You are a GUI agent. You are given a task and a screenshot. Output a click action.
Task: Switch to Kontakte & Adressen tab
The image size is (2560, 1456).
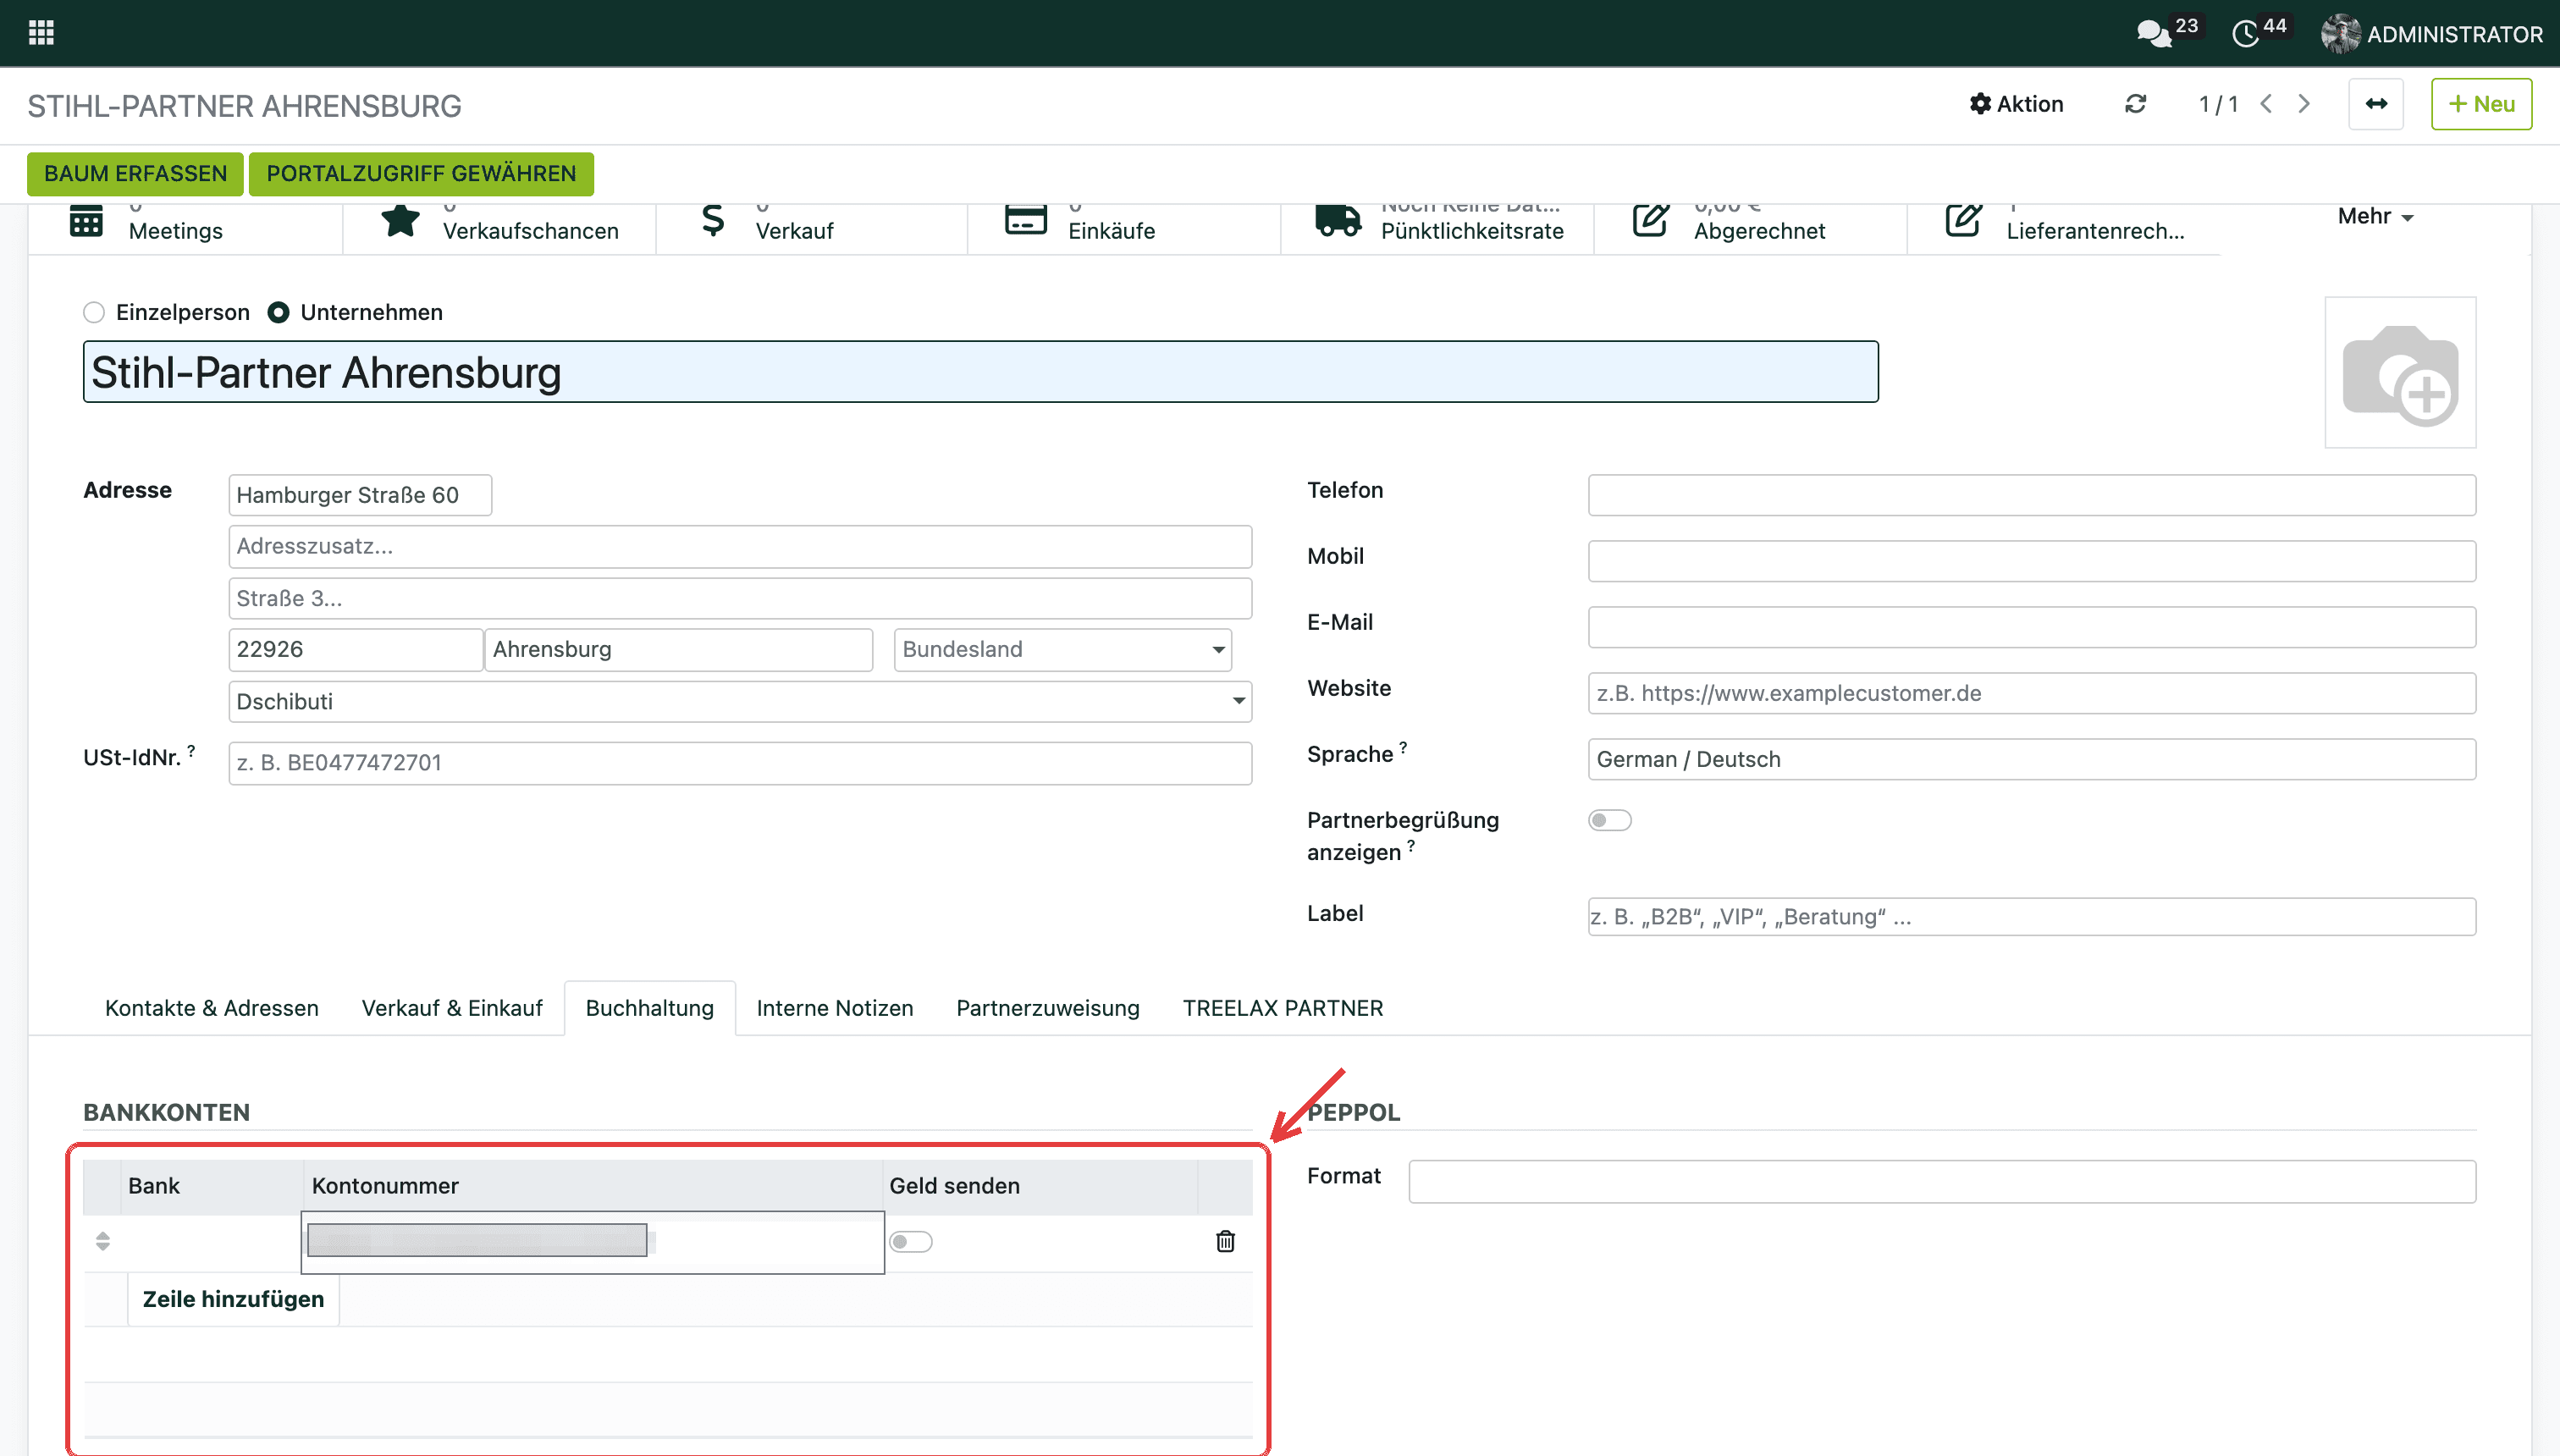(x=212, y=1008)
